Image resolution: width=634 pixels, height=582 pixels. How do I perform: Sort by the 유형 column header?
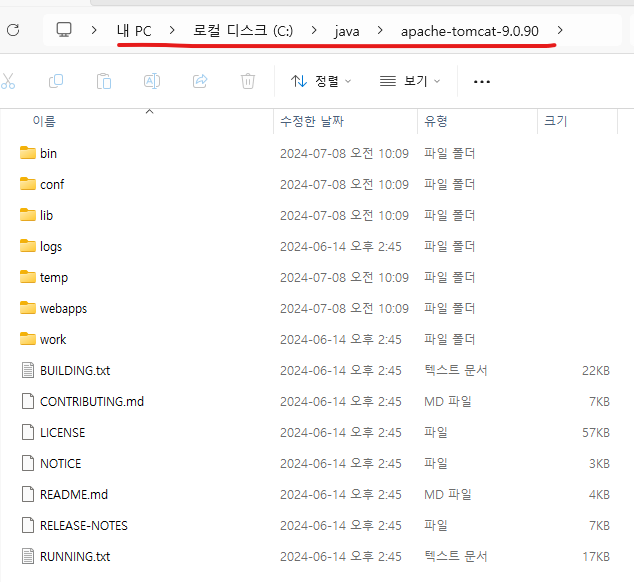pyautogui.click(x=435, y=121)
